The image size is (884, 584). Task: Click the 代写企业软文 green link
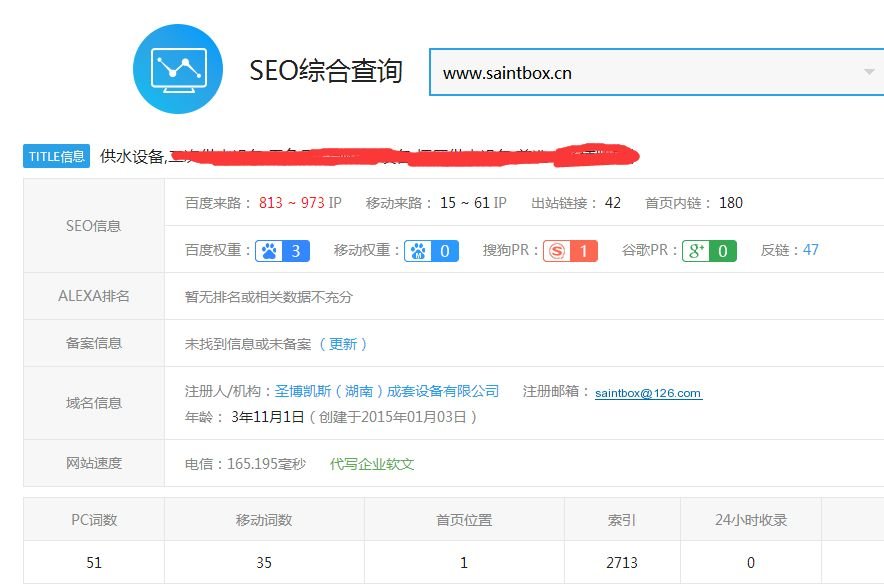point(372,464)
